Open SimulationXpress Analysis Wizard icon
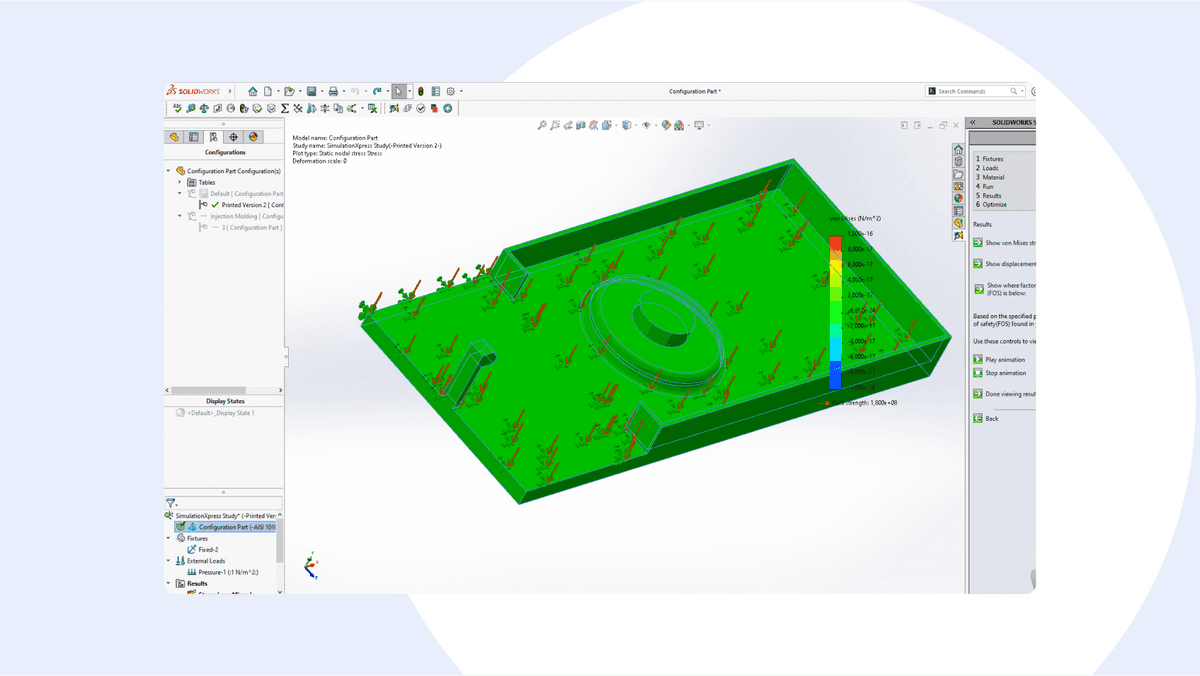Viewport: 1200px width, 676px height. (393, 108)
